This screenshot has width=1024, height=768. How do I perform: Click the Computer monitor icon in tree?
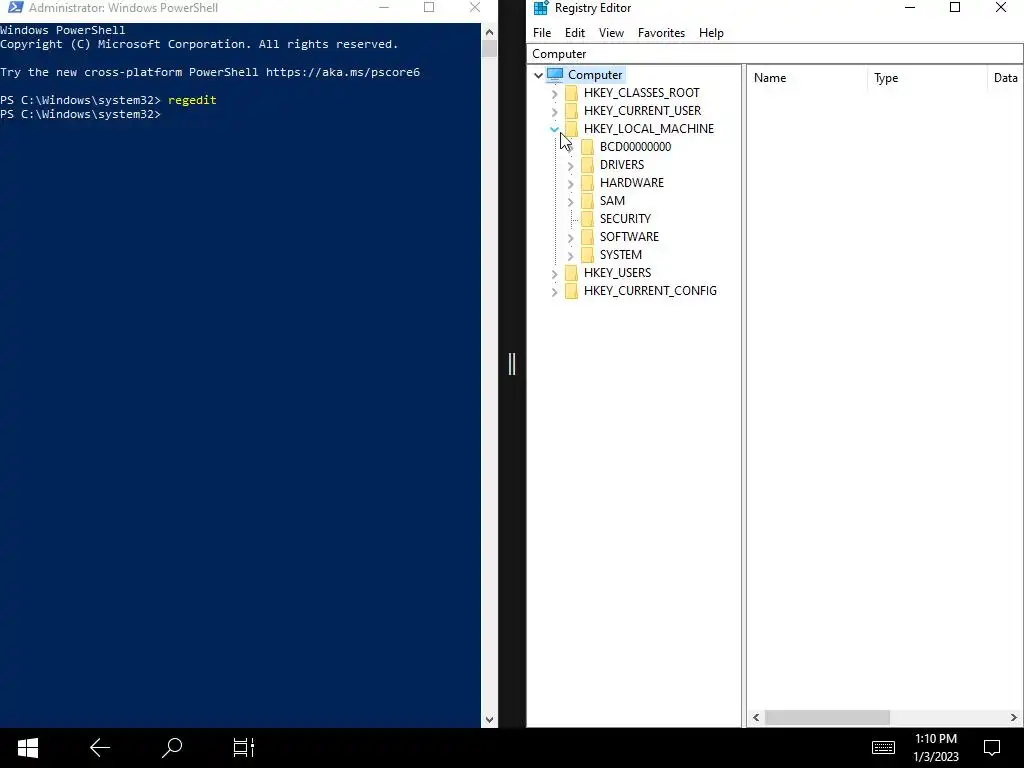555,74
